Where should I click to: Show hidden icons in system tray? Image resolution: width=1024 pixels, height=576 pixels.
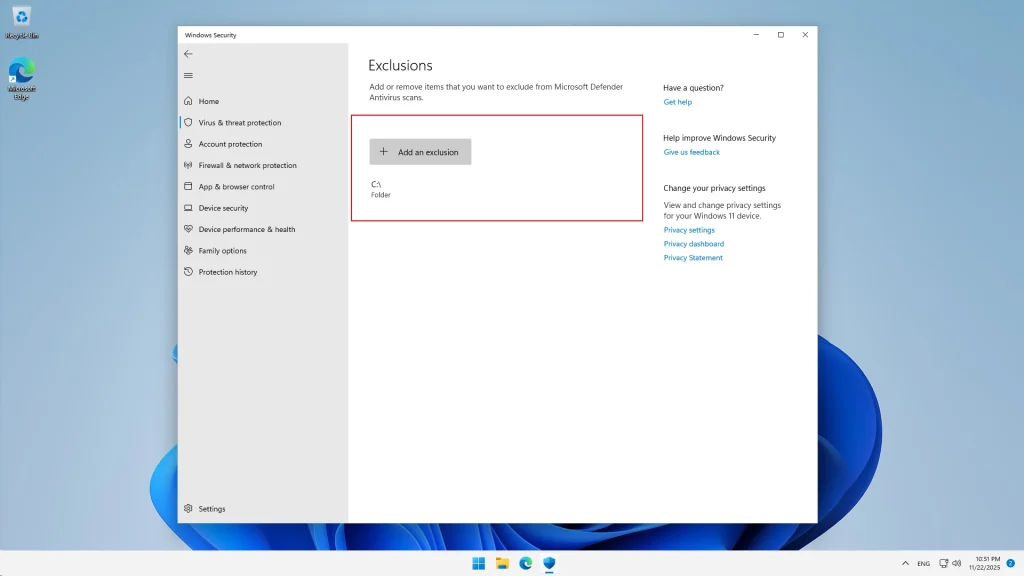[905, 564]
